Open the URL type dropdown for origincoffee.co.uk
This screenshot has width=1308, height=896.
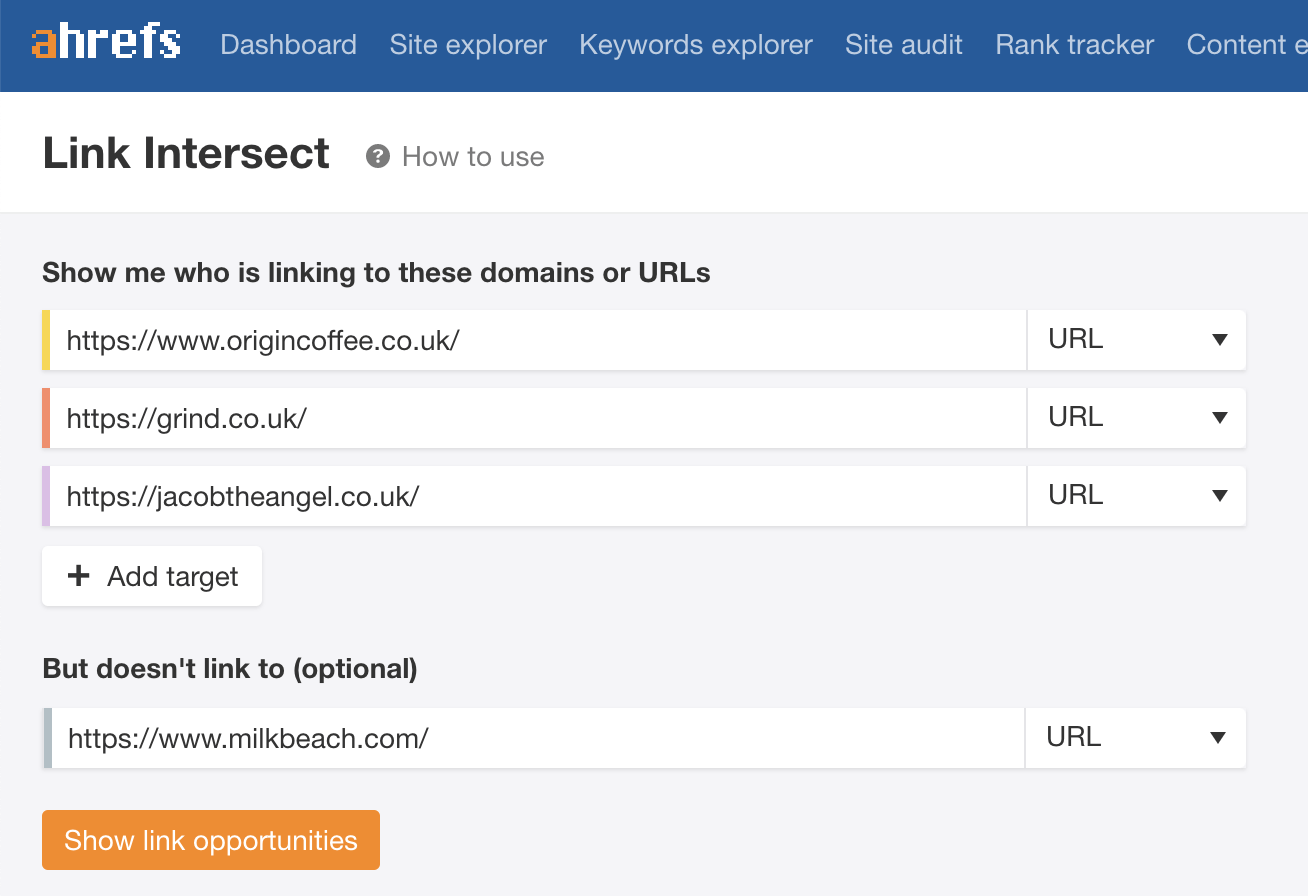(1136, 340)
